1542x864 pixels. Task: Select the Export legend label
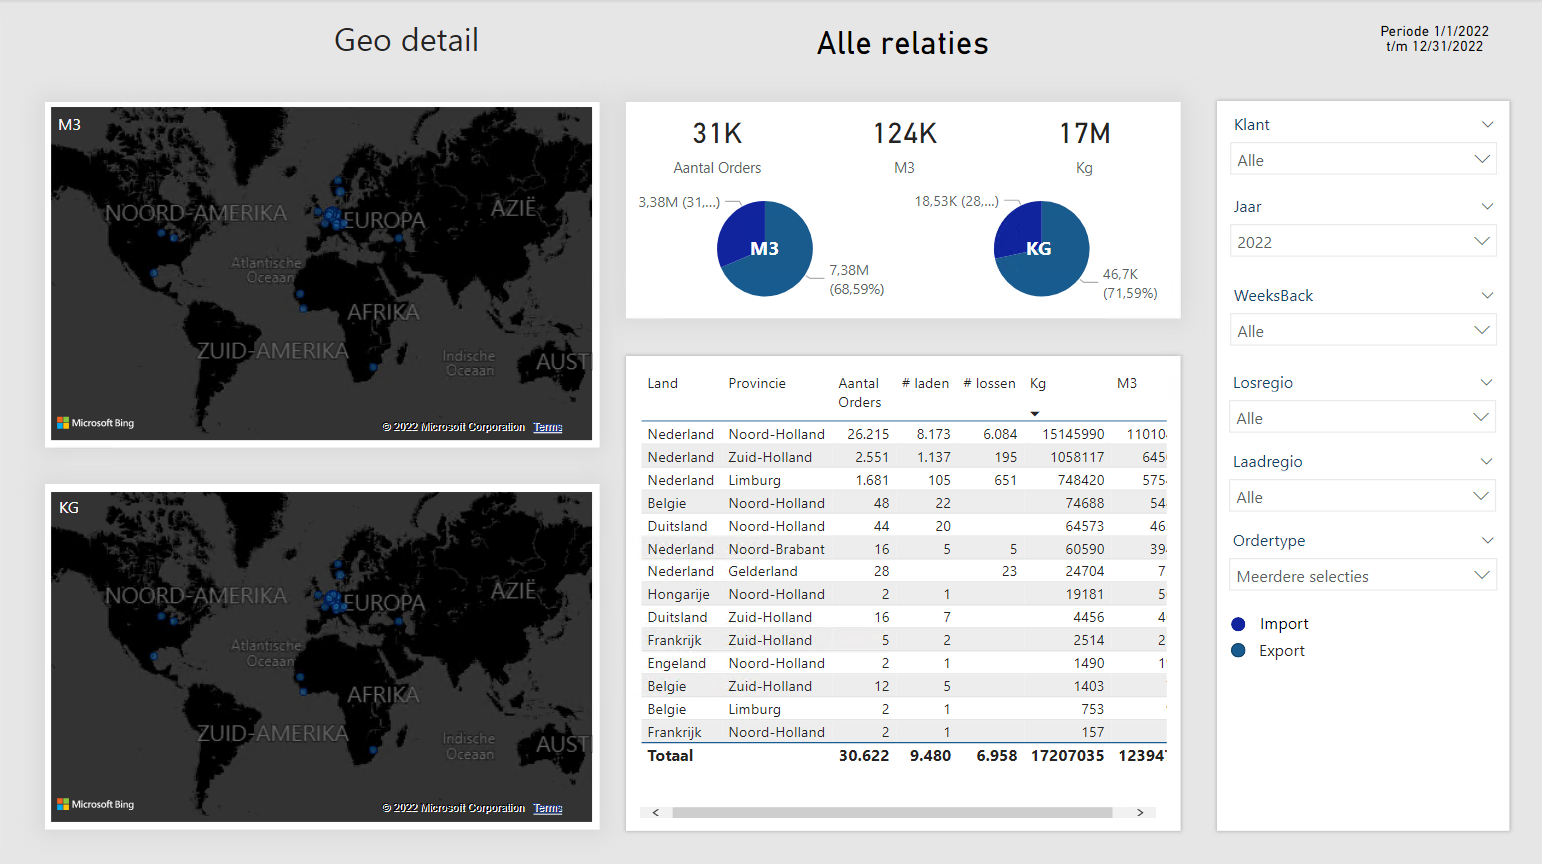pos(1282,651)
